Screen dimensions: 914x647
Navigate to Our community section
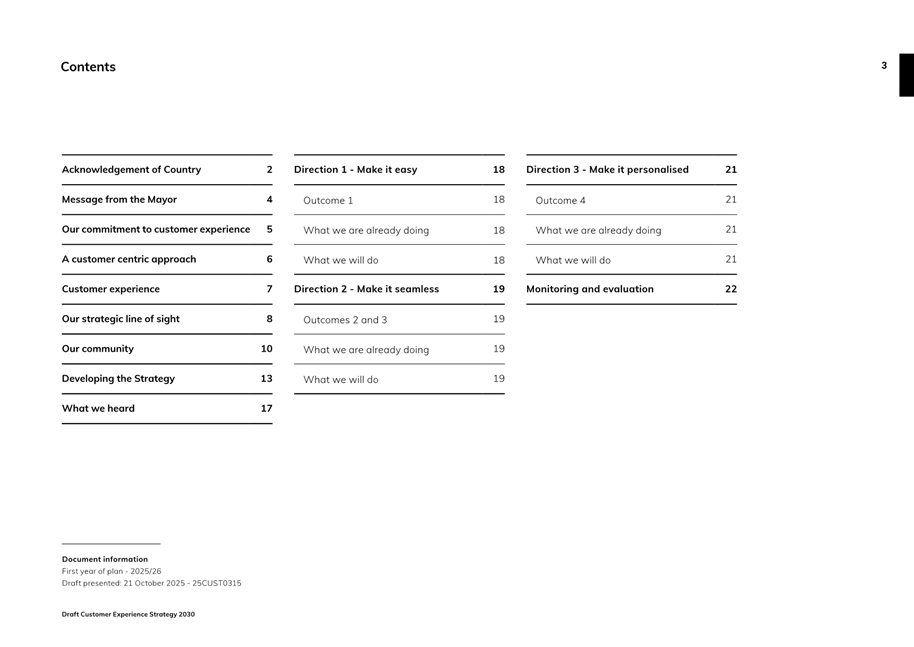[98, 349]
